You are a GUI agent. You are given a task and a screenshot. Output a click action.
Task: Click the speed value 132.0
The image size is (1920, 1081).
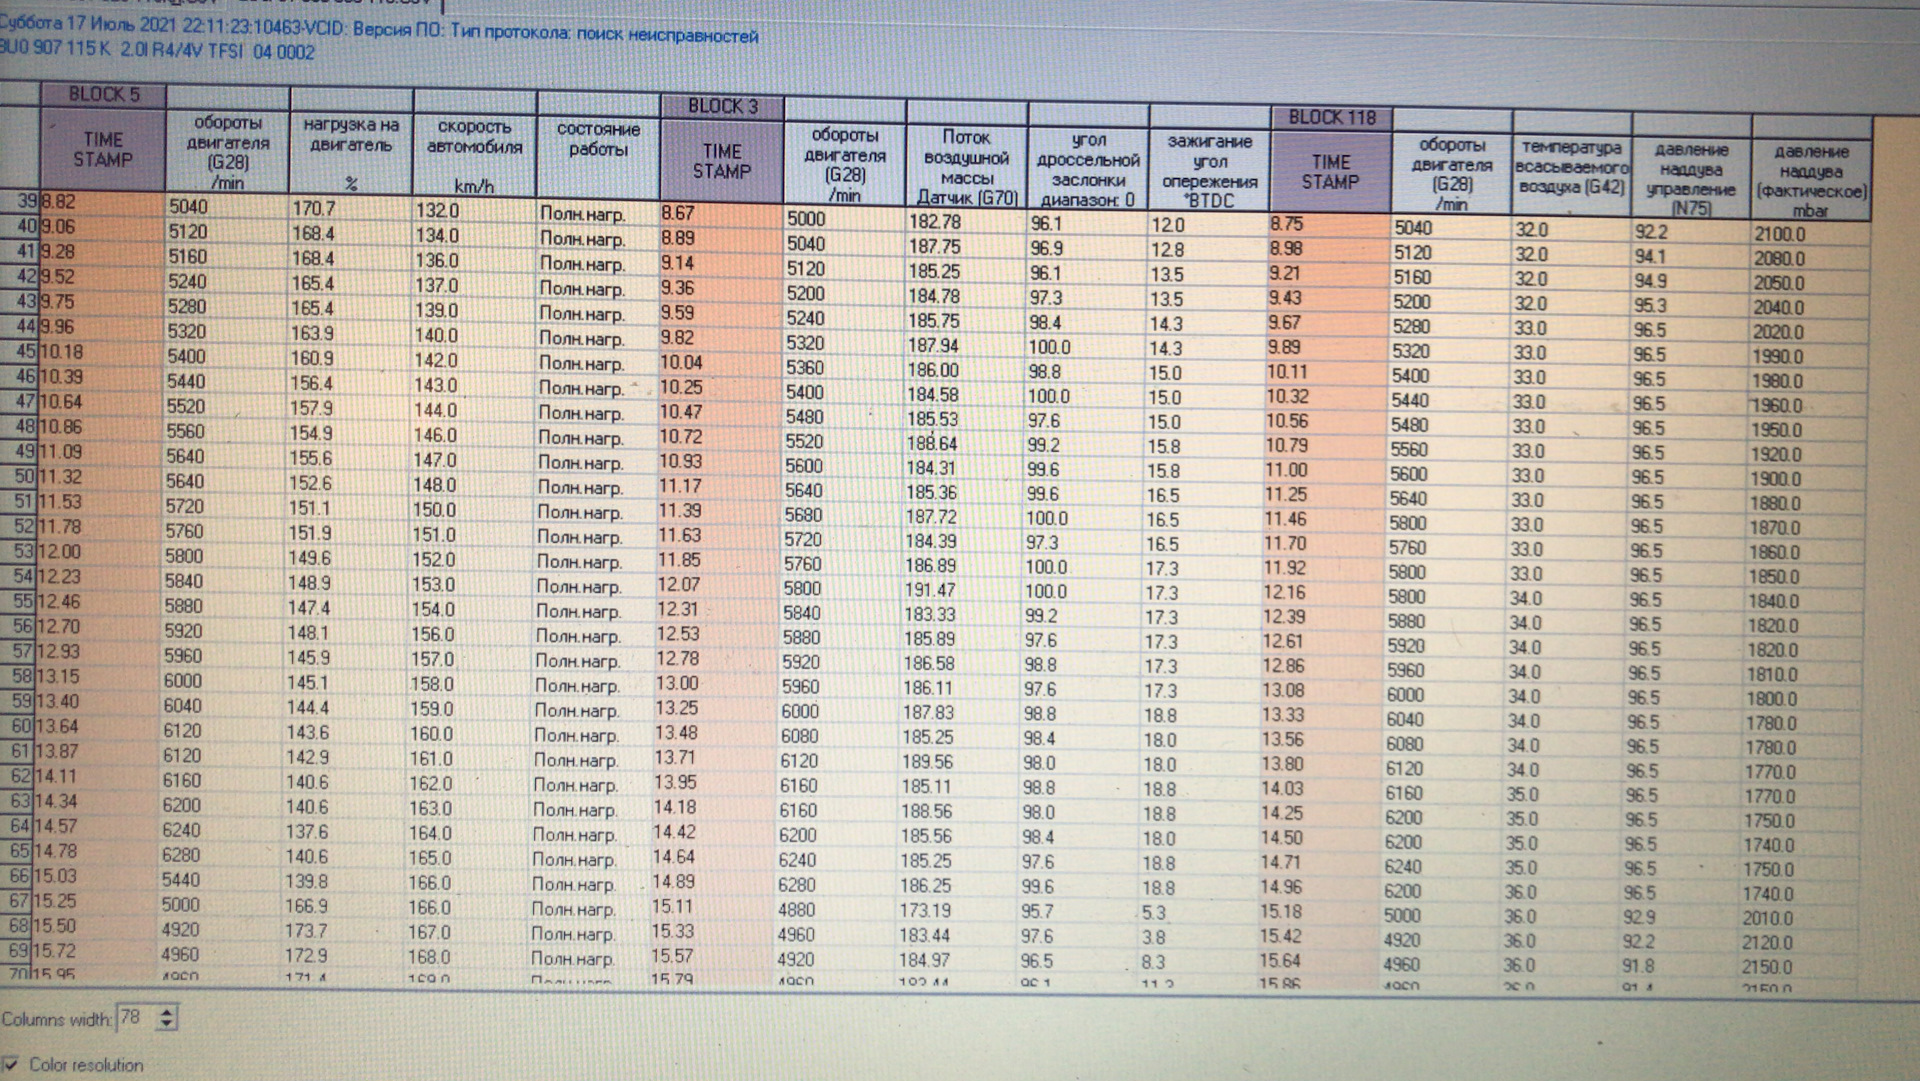click(437, 211)
